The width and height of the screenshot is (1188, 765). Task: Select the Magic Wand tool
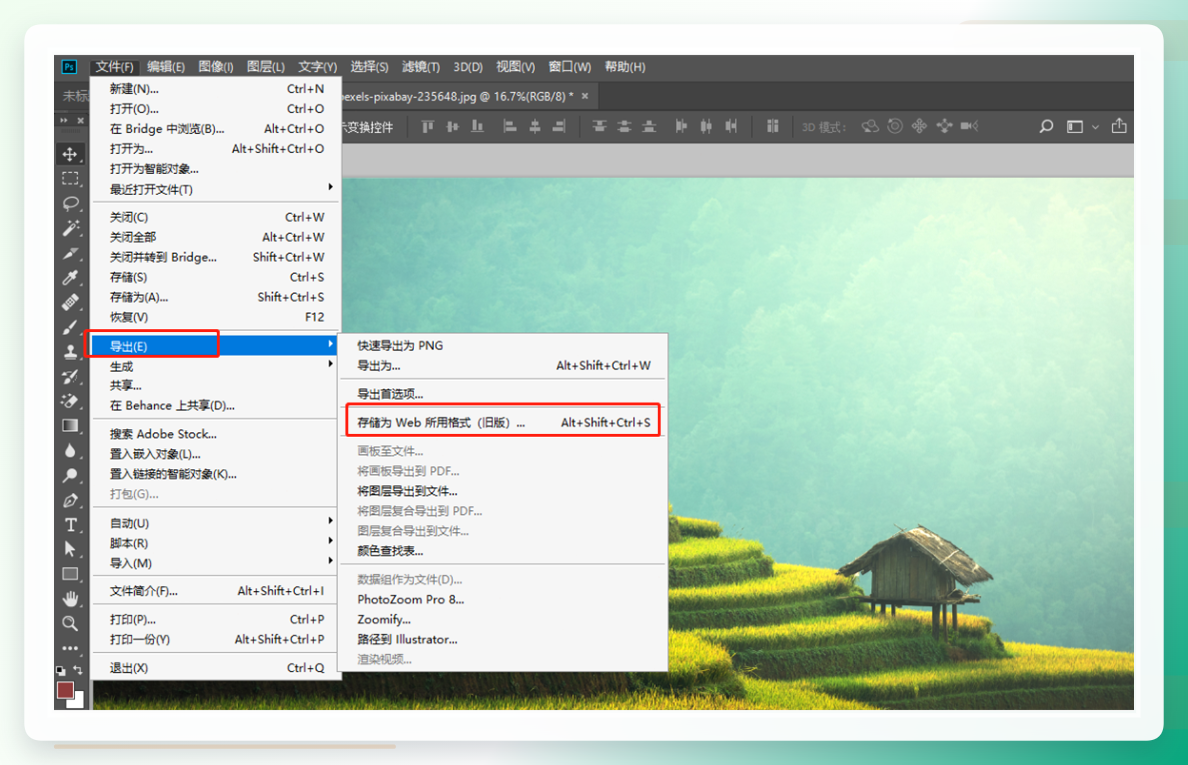coord(70,228)
